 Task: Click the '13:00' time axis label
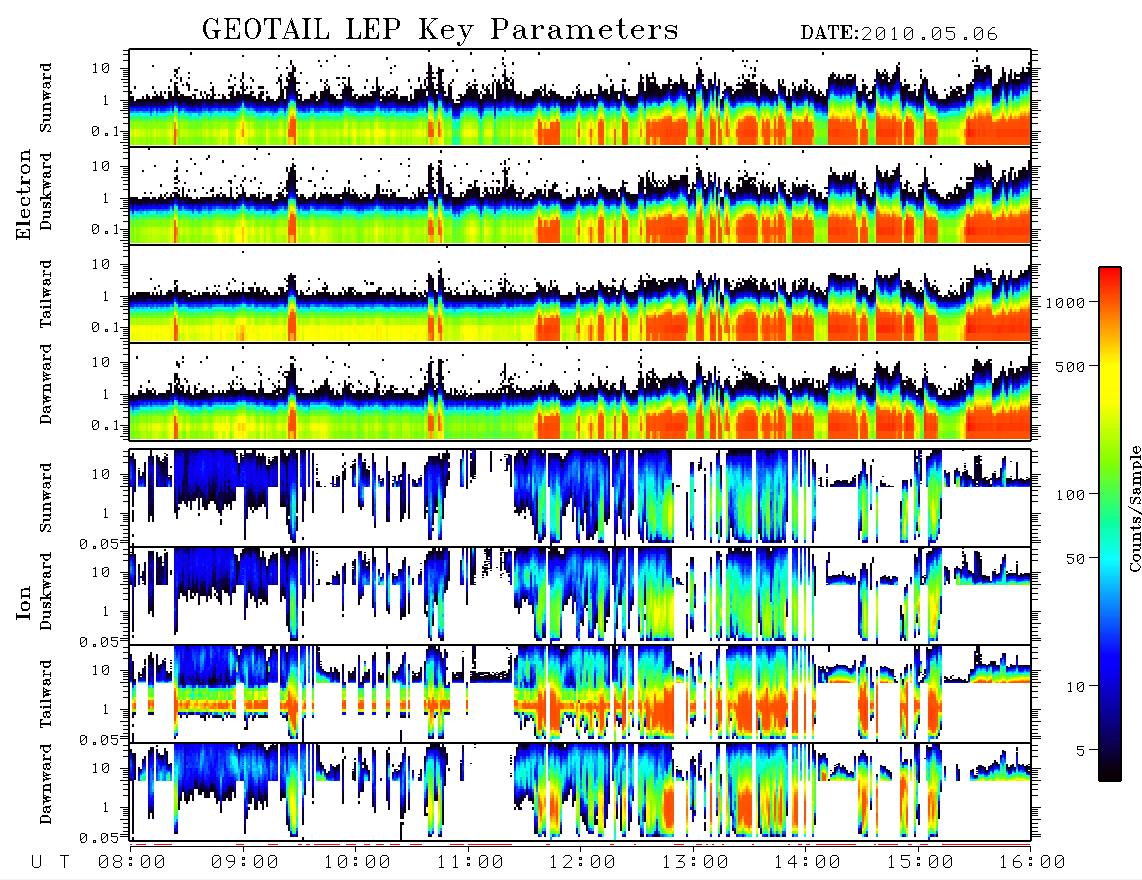tap(695, 862)
